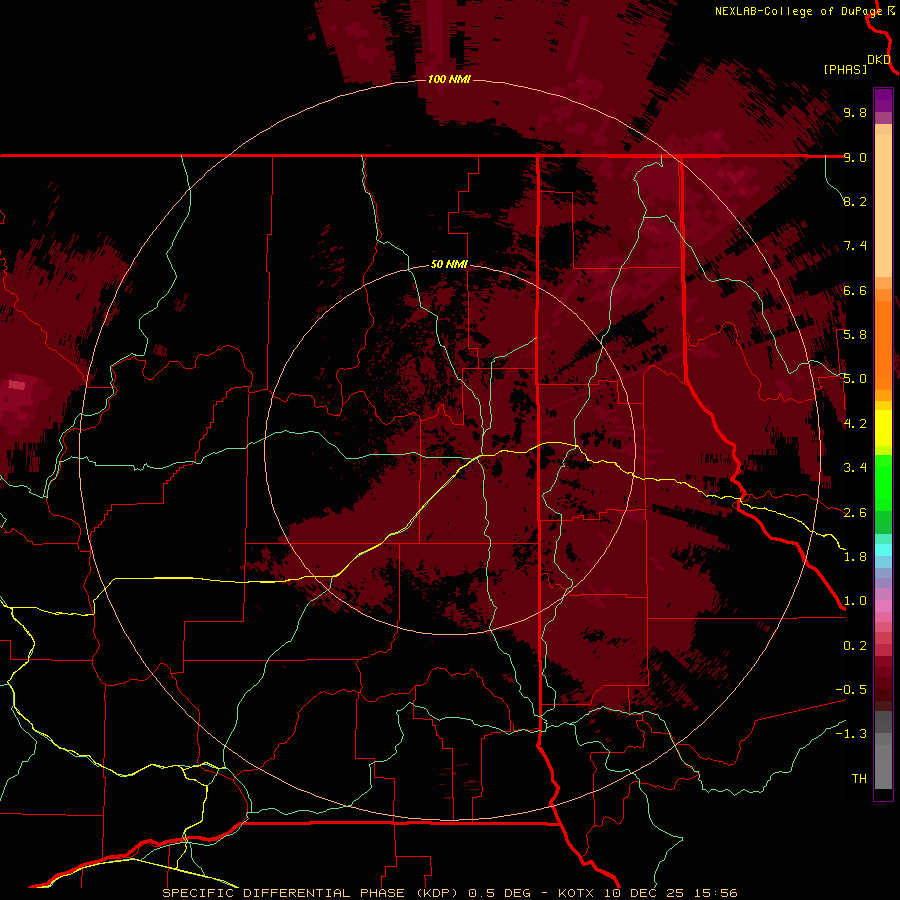Click the 7.4 scale label
This screenshot has height=900, width=900.
855,246
